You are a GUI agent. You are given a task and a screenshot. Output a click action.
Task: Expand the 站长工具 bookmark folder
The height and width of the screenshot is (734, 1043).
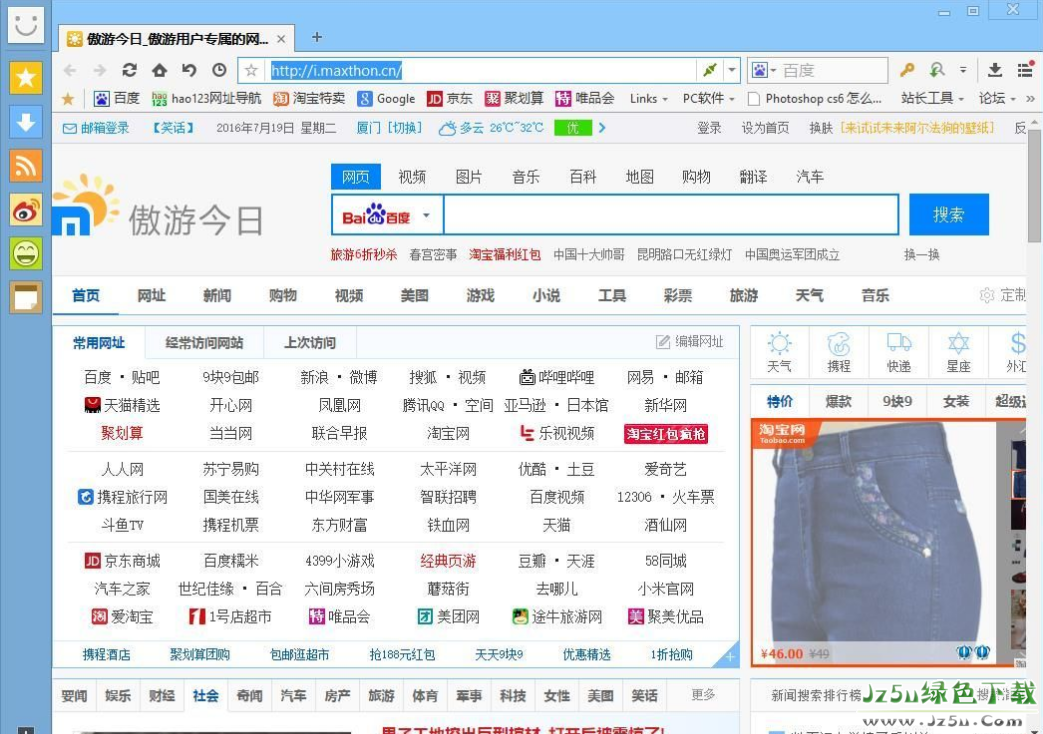(x=933, y=99)
